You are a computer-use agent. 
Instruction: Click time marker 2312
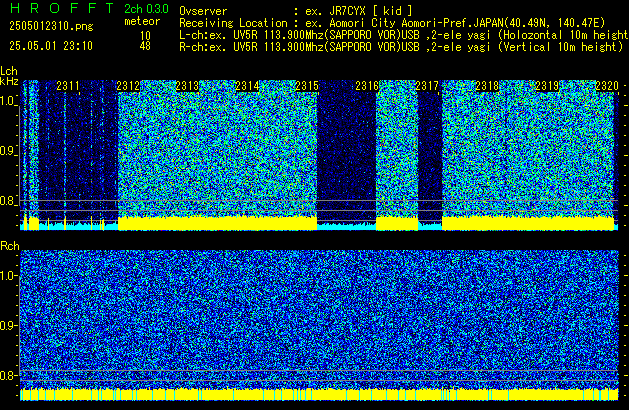(x=128, y=86)
